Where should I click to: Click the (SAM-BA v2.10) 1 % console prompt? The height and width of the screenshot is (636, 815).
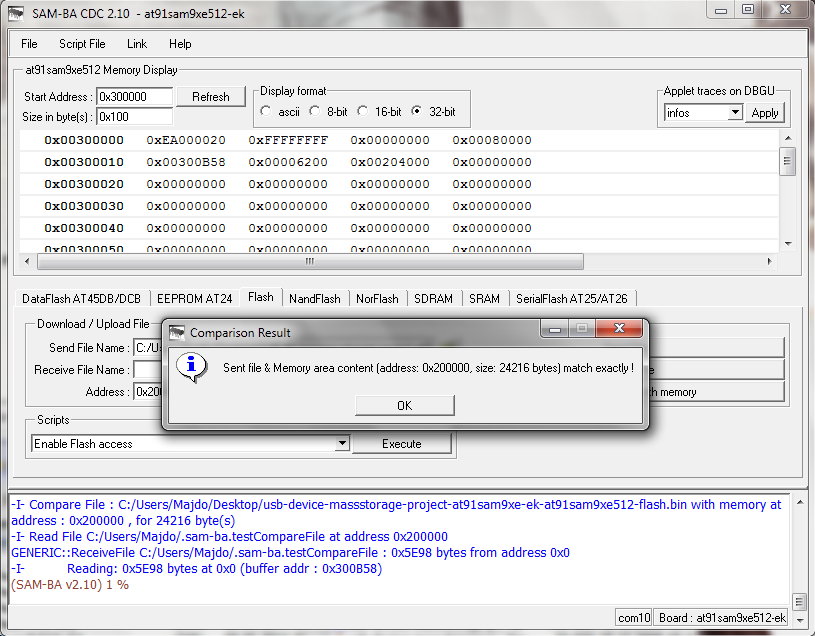tap(70, 585)
